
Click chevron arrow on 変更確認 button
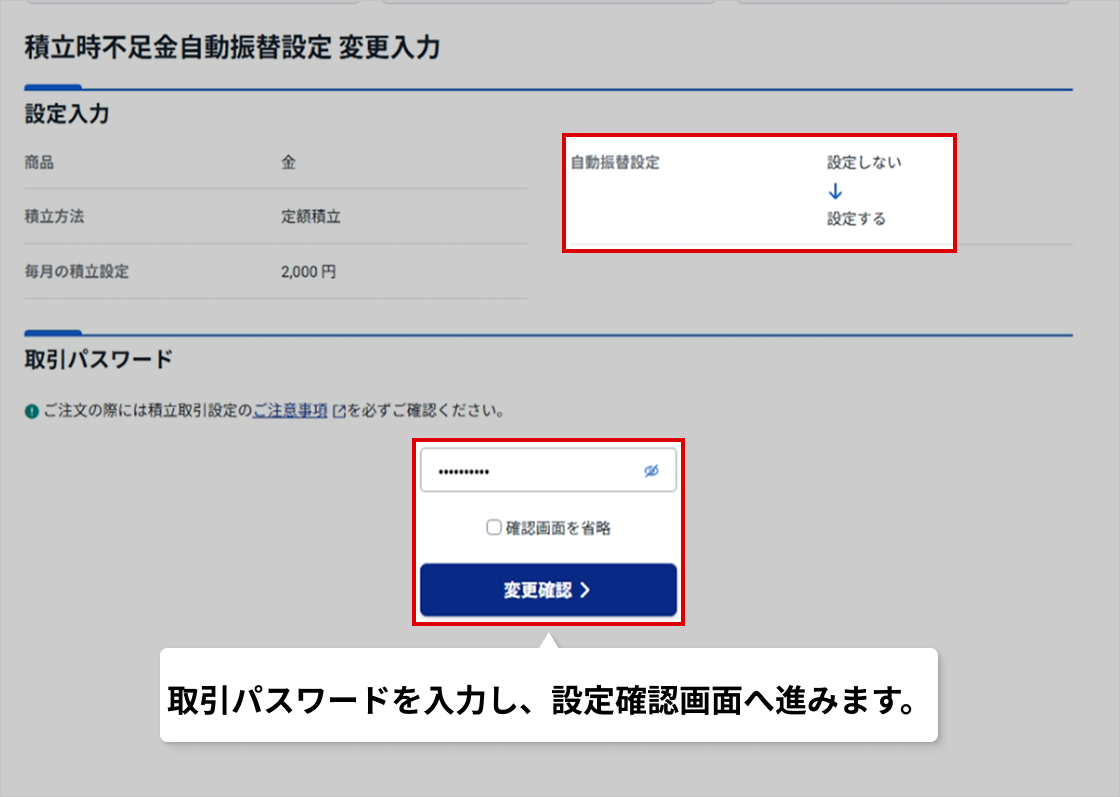585,590
